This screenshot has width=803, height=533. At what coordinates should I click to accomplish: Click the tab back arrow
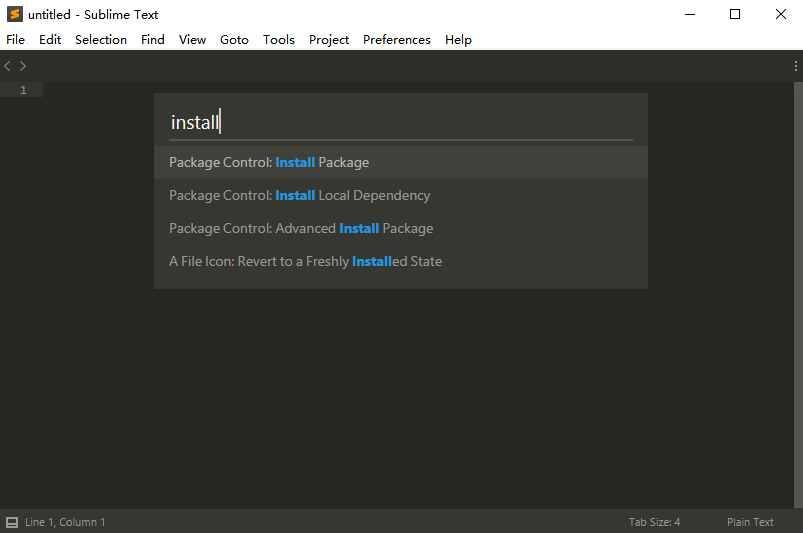[7, 66]
